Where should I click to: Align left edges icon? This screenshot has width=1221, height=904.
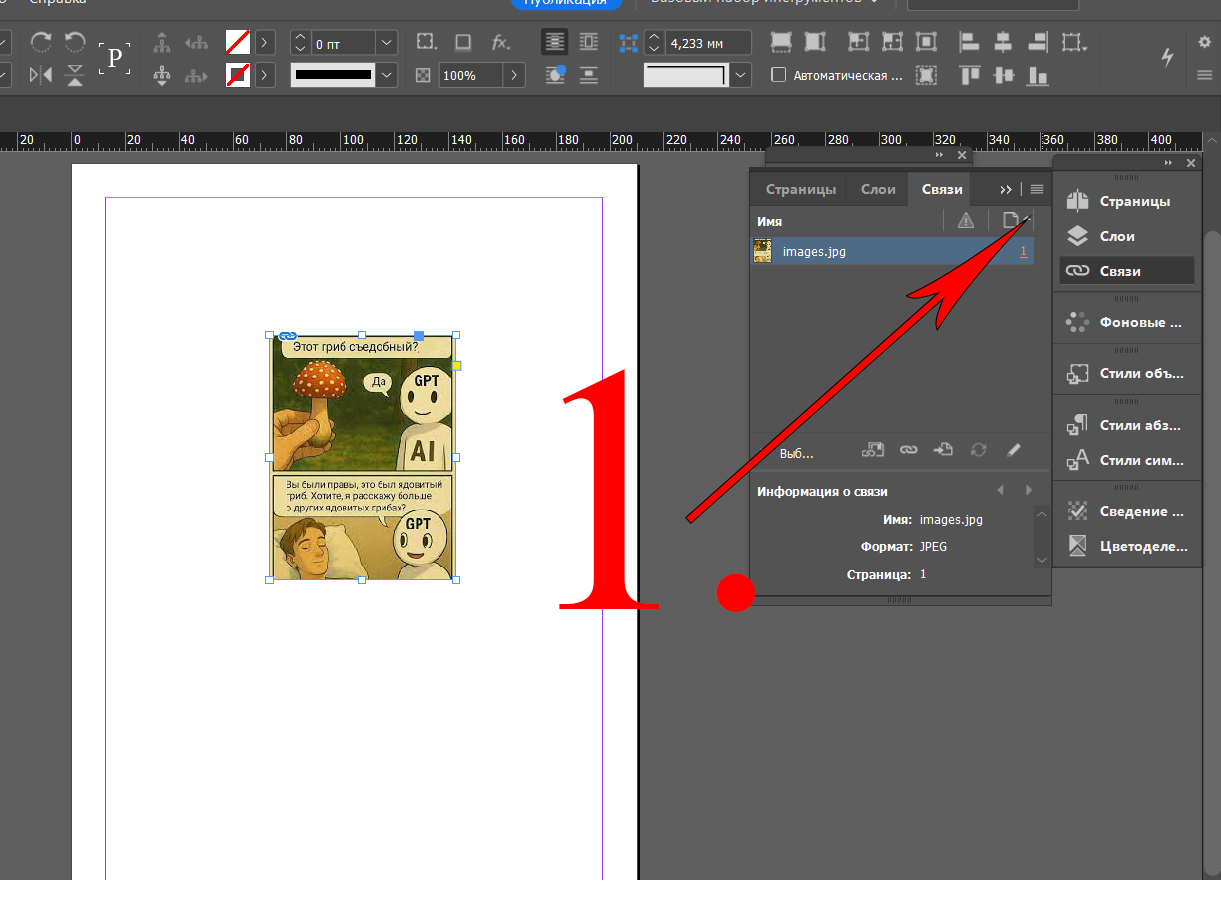(968, 42)
